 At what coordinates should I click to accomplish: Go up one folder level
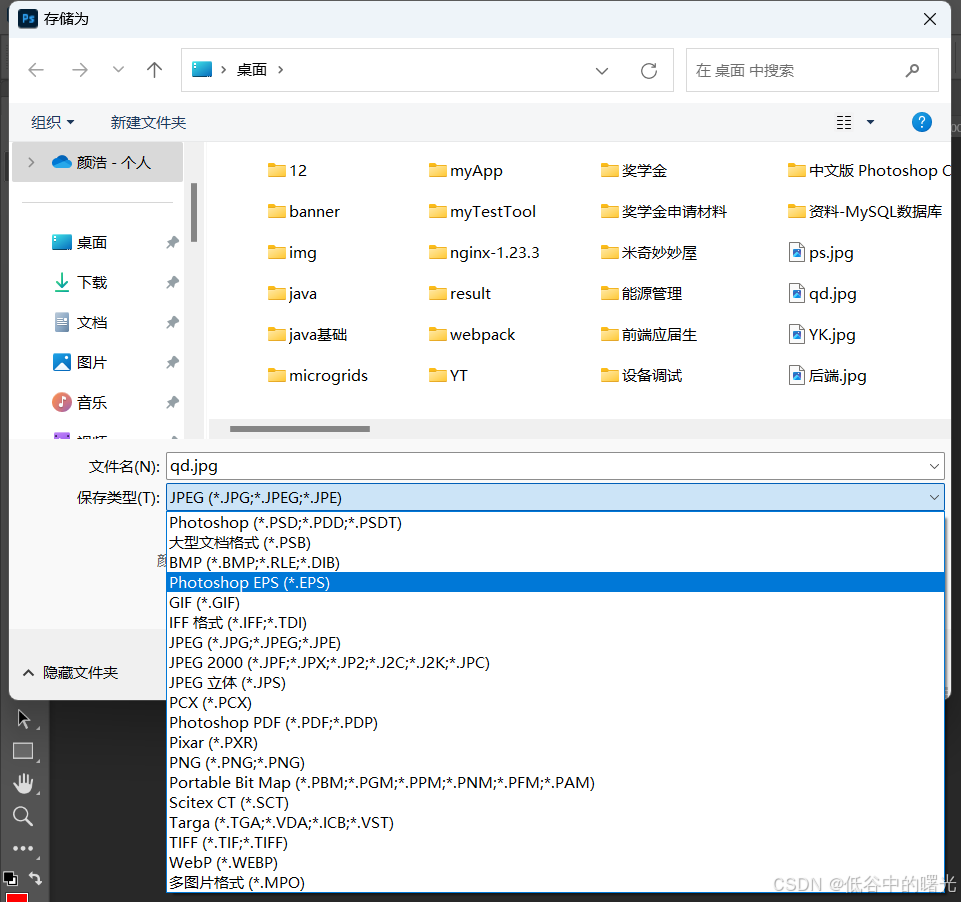(154, 70)
